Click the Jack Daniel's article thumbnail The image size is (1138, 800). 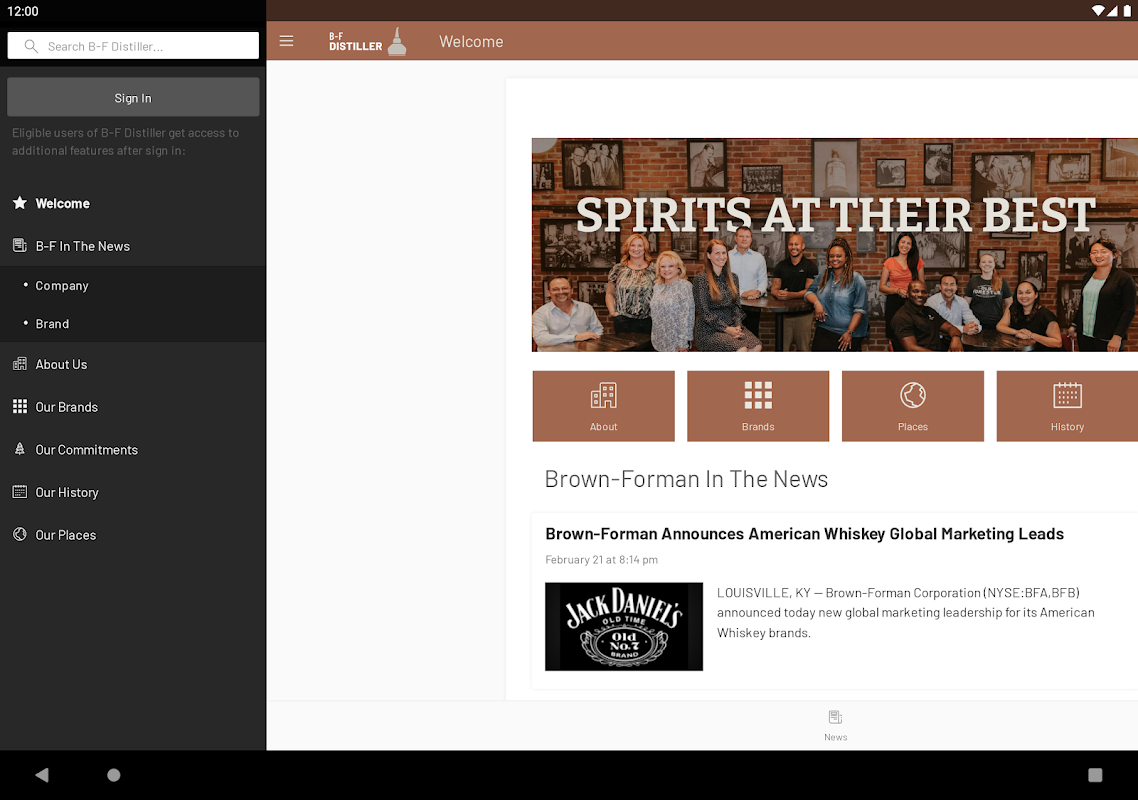[623, 626]
